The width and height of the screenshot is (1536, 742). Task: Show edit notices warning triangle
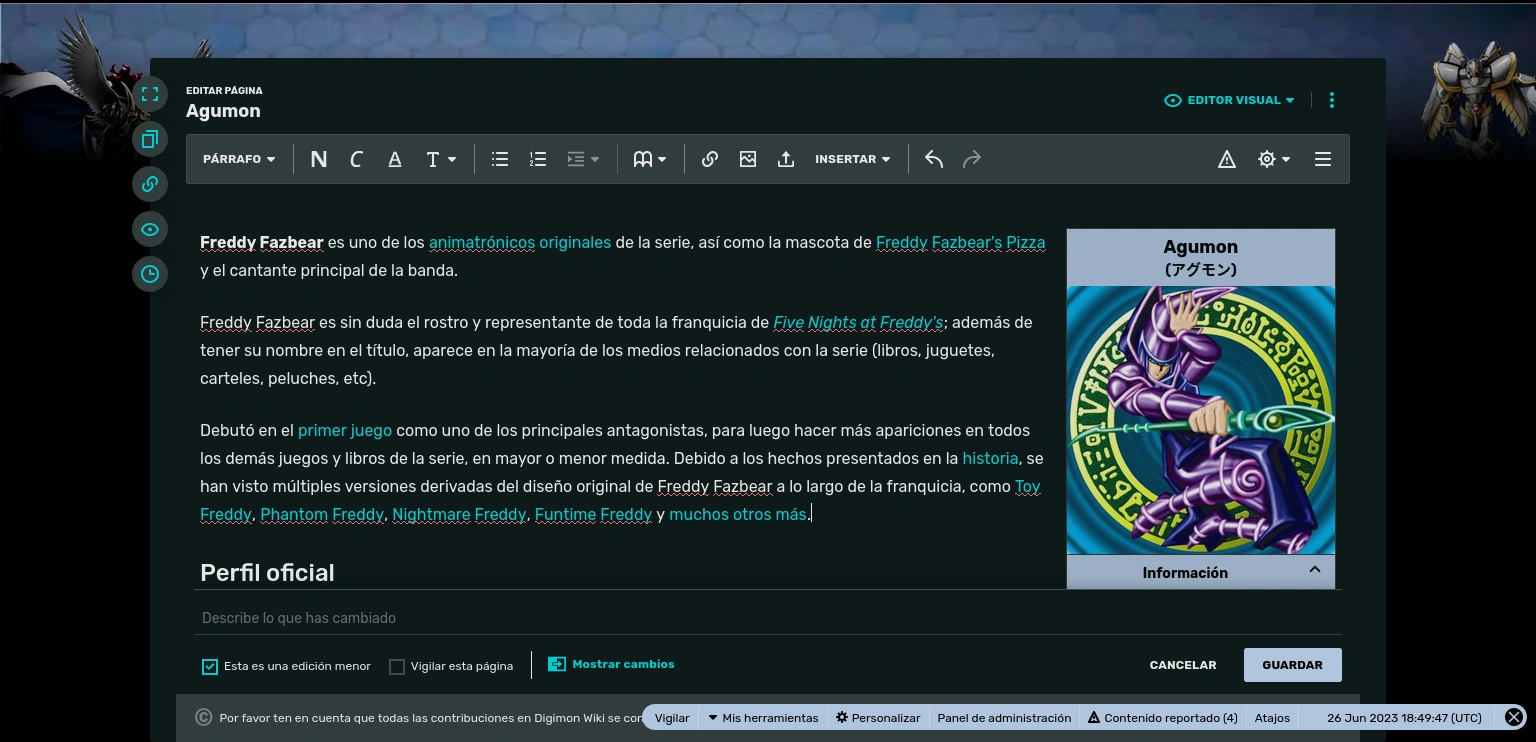coord(1227,159)
